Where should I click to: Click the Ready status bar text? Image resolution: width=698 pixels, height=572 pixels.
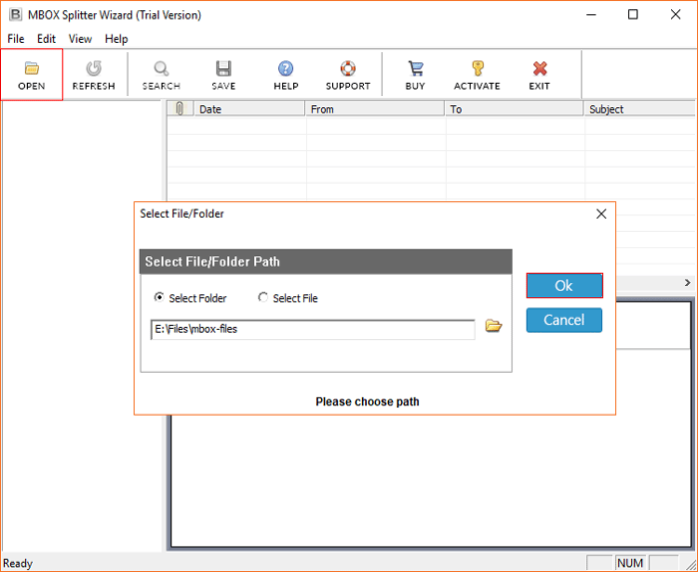pos(18,563)
